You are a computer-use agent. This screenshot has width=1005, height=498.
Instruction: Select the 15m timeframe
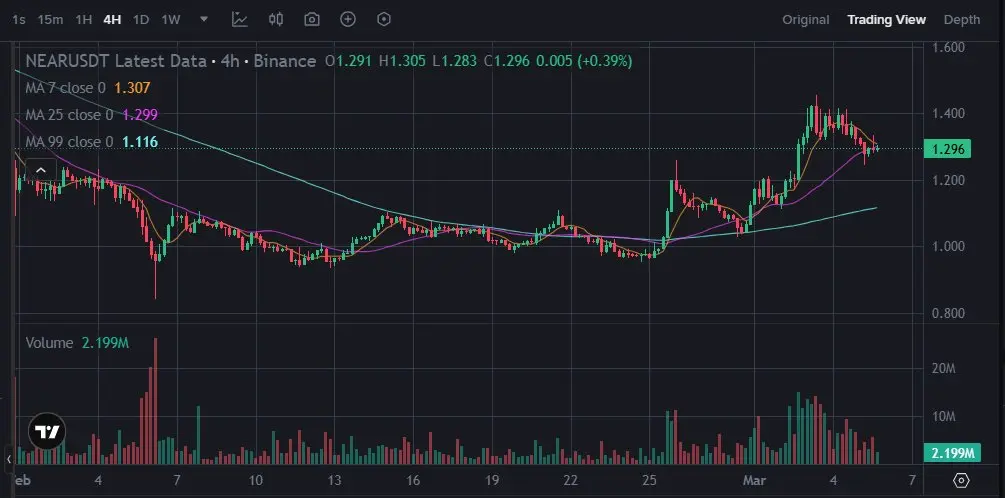click(50, 20)
